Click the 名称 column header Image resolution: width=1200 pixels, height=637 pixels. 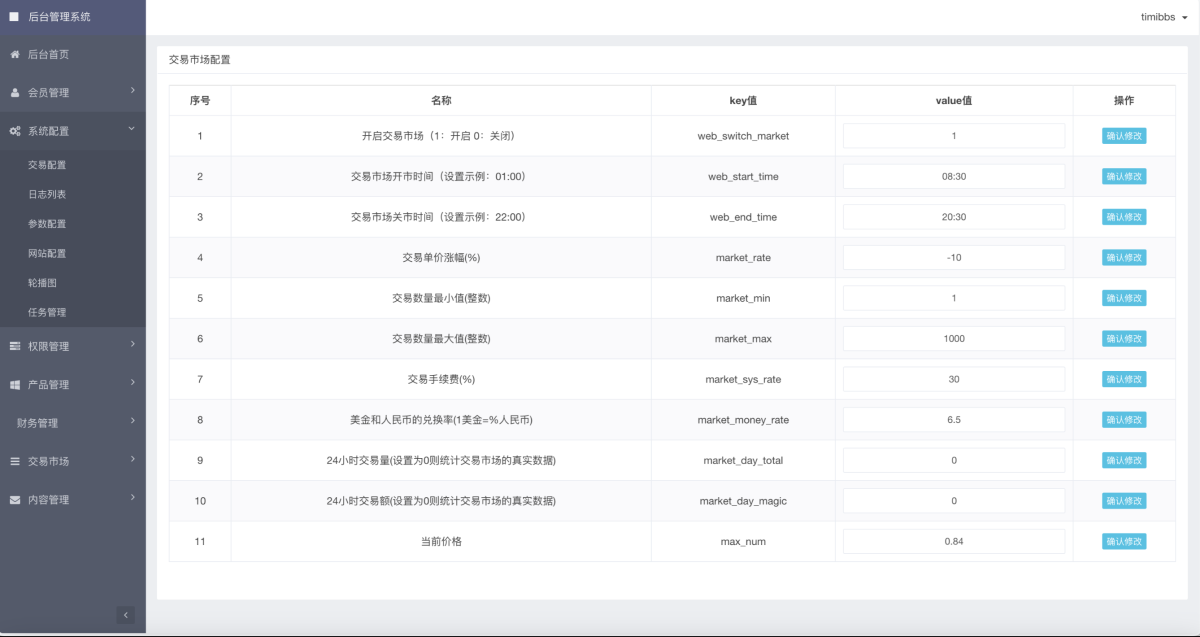click(441, 101)
